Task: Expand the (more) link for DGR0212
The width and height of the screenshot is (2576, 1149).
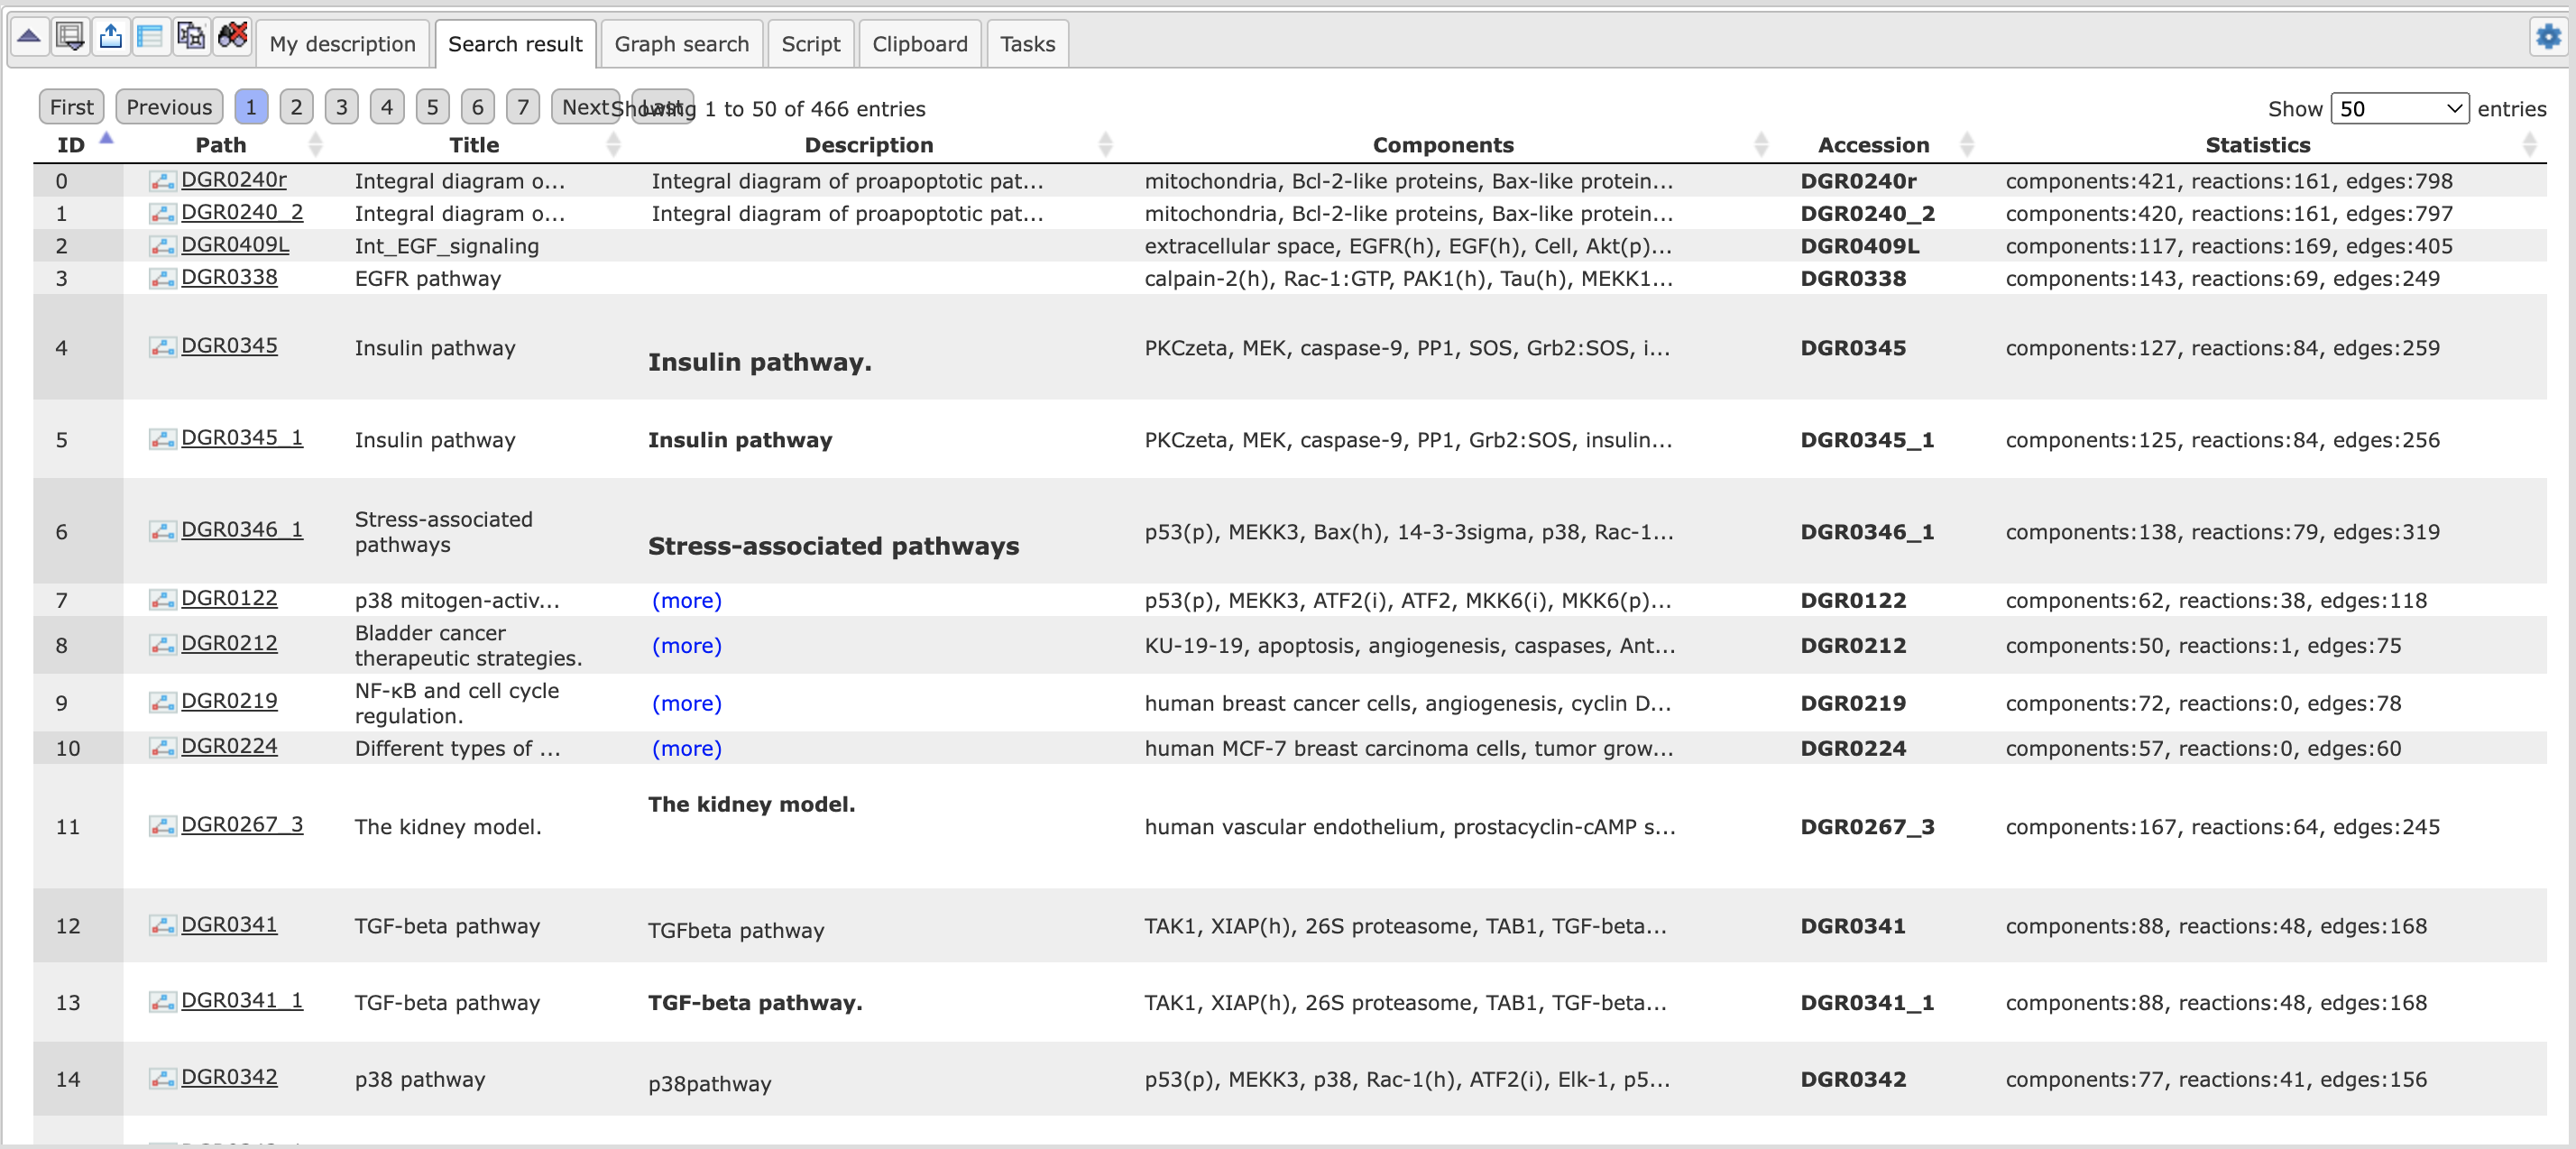Action: click(686, 646)
